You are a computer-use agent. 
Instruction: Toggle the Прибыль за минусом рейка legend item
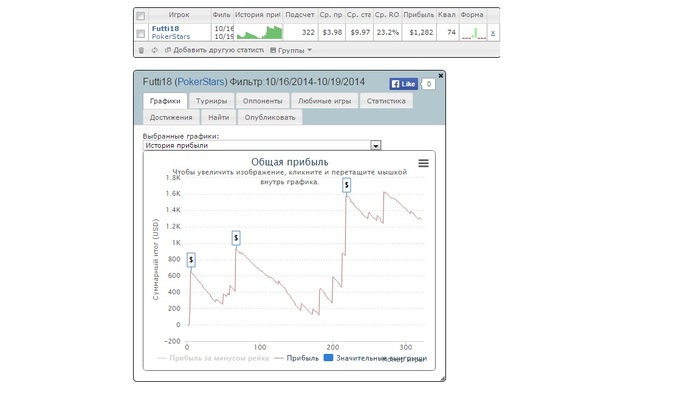point(213,358)
